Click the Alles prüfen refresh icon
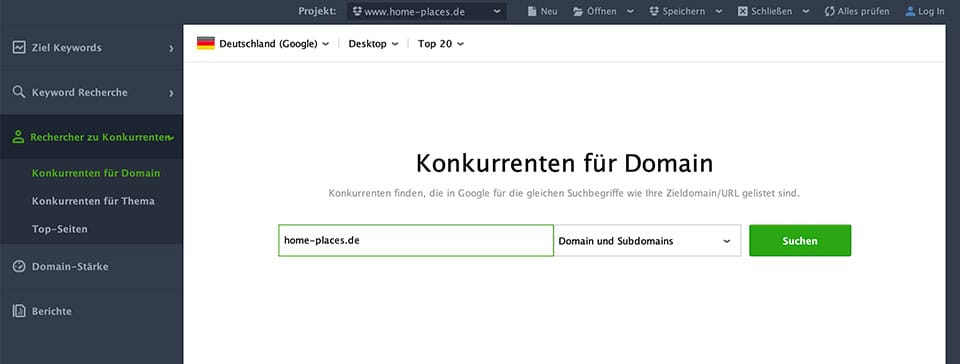Screen dimensions: 960x364 pos(830,11)
